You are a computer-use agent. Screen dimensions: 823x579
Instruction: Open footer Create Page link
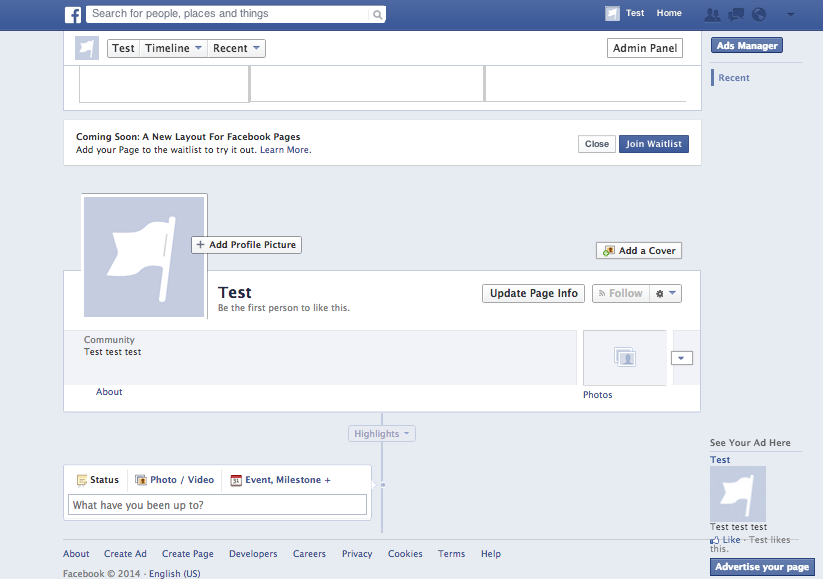click(187, 554)
